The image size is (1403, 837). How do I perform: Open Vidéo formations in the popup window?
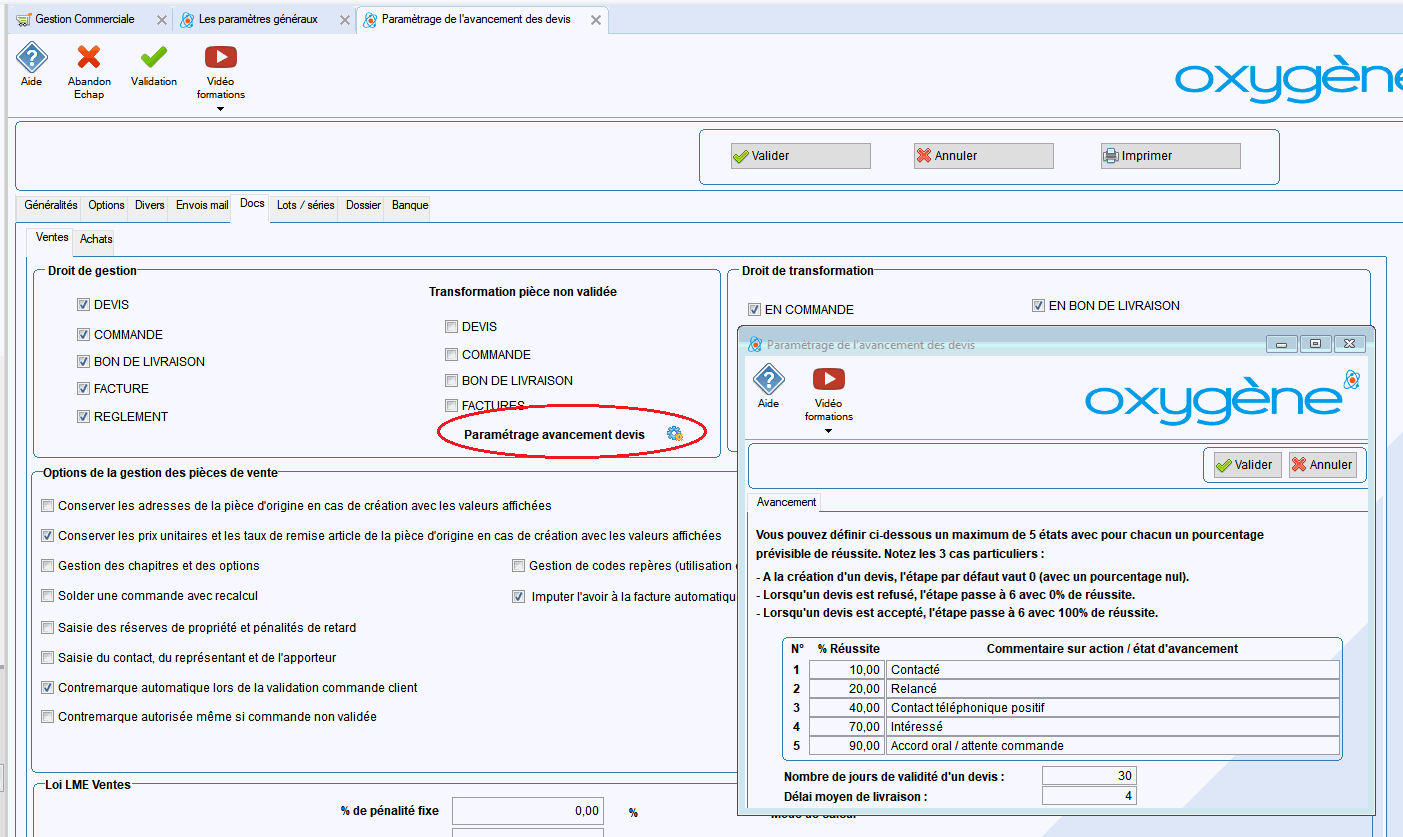[x=828, y=380]
